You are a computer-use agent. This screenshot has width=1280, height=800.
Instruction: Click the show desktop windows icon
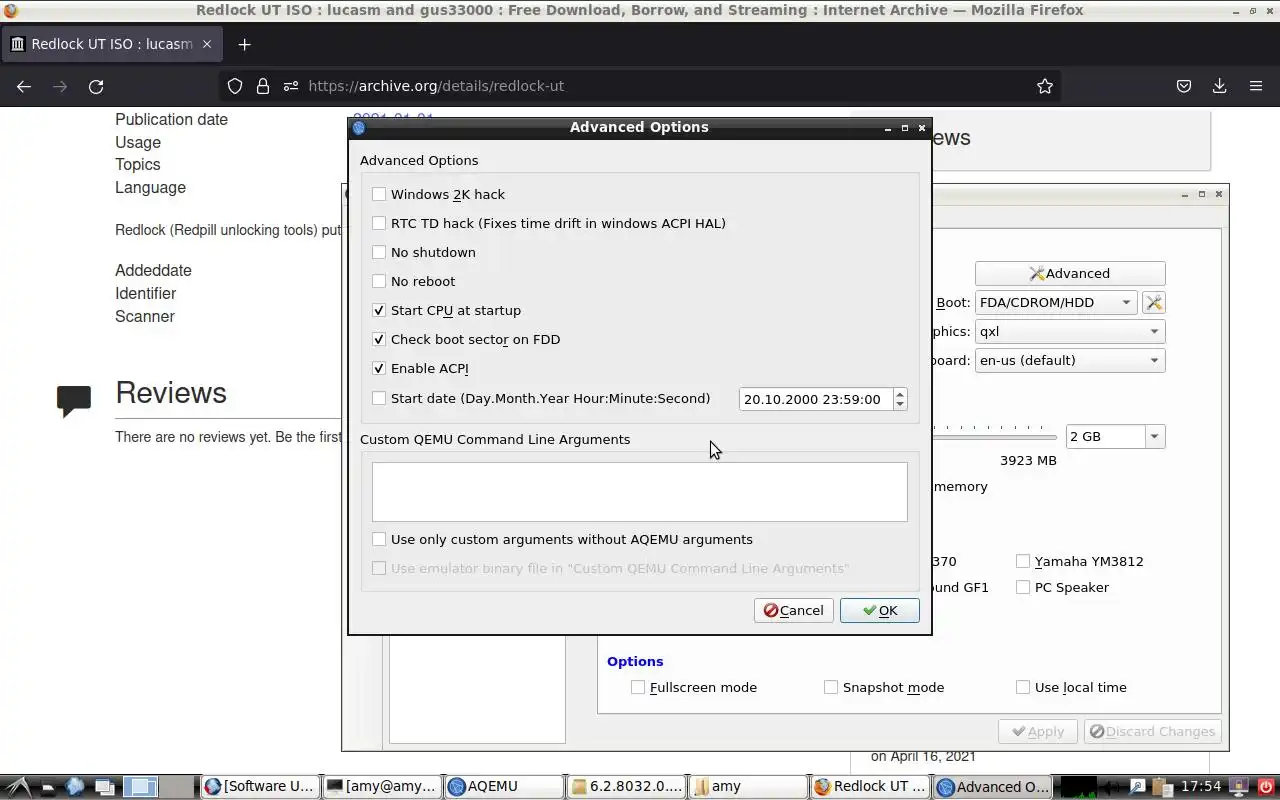(105, 787)
